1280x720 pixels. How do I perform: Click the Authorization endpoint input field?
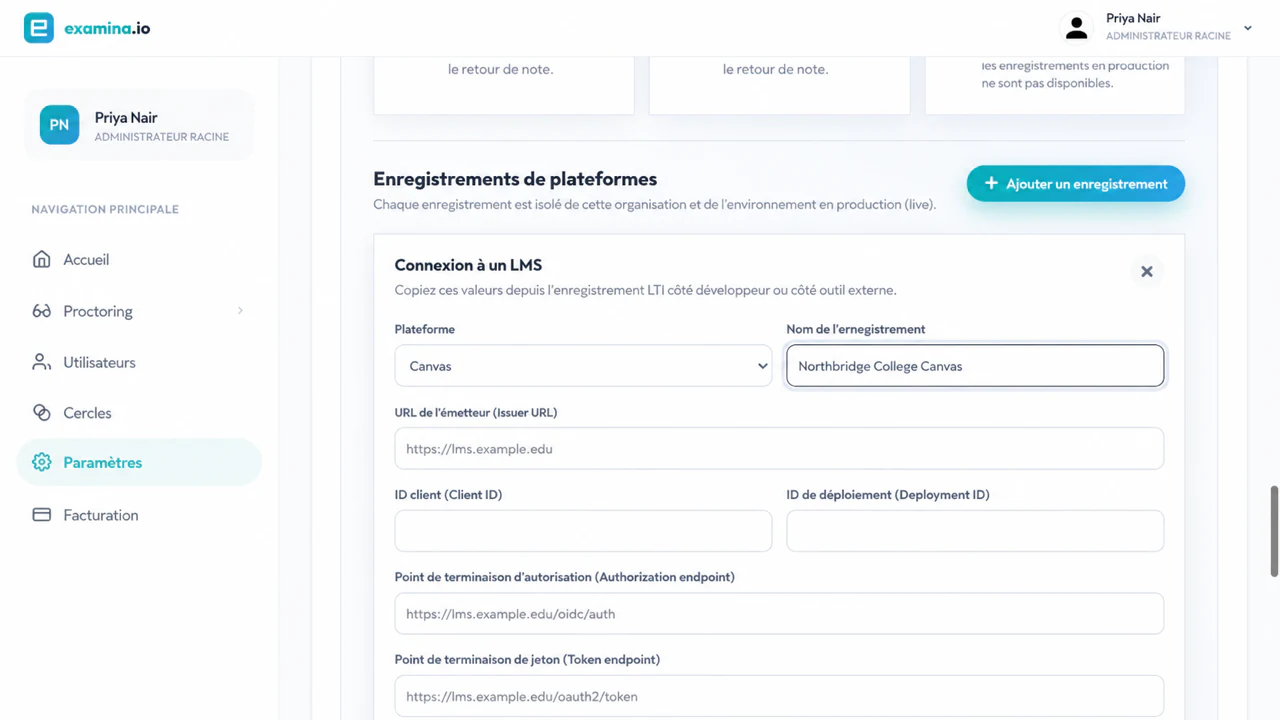pyautogui.click(x=779, y=614)
